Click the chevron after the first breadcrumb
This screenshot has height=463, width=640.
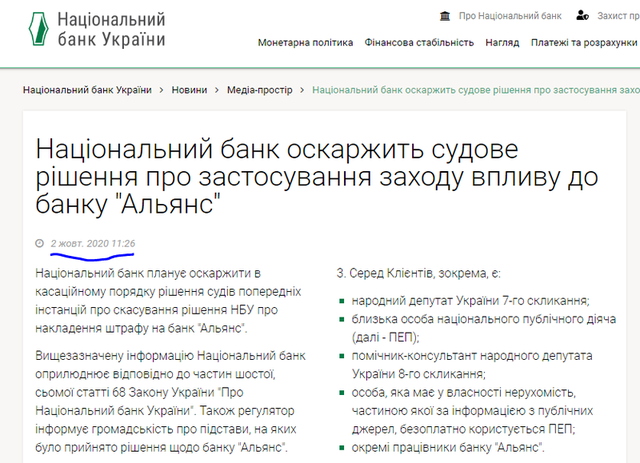click(161, 90)
